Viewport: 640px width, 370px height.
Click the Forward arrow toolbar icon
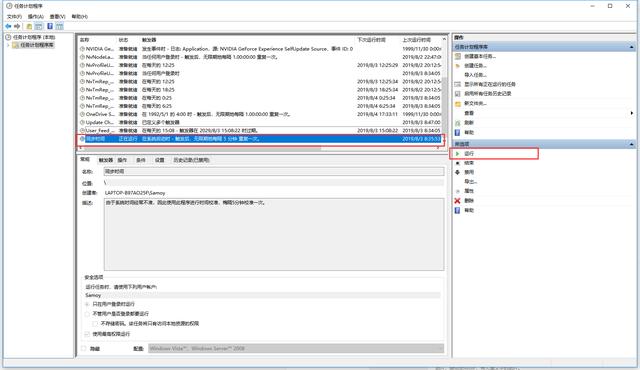(17, 26)
